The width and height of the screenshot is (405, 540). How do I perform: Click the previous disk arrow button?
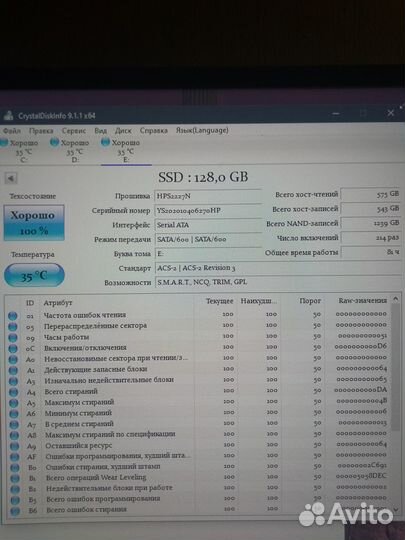[11, 178]
